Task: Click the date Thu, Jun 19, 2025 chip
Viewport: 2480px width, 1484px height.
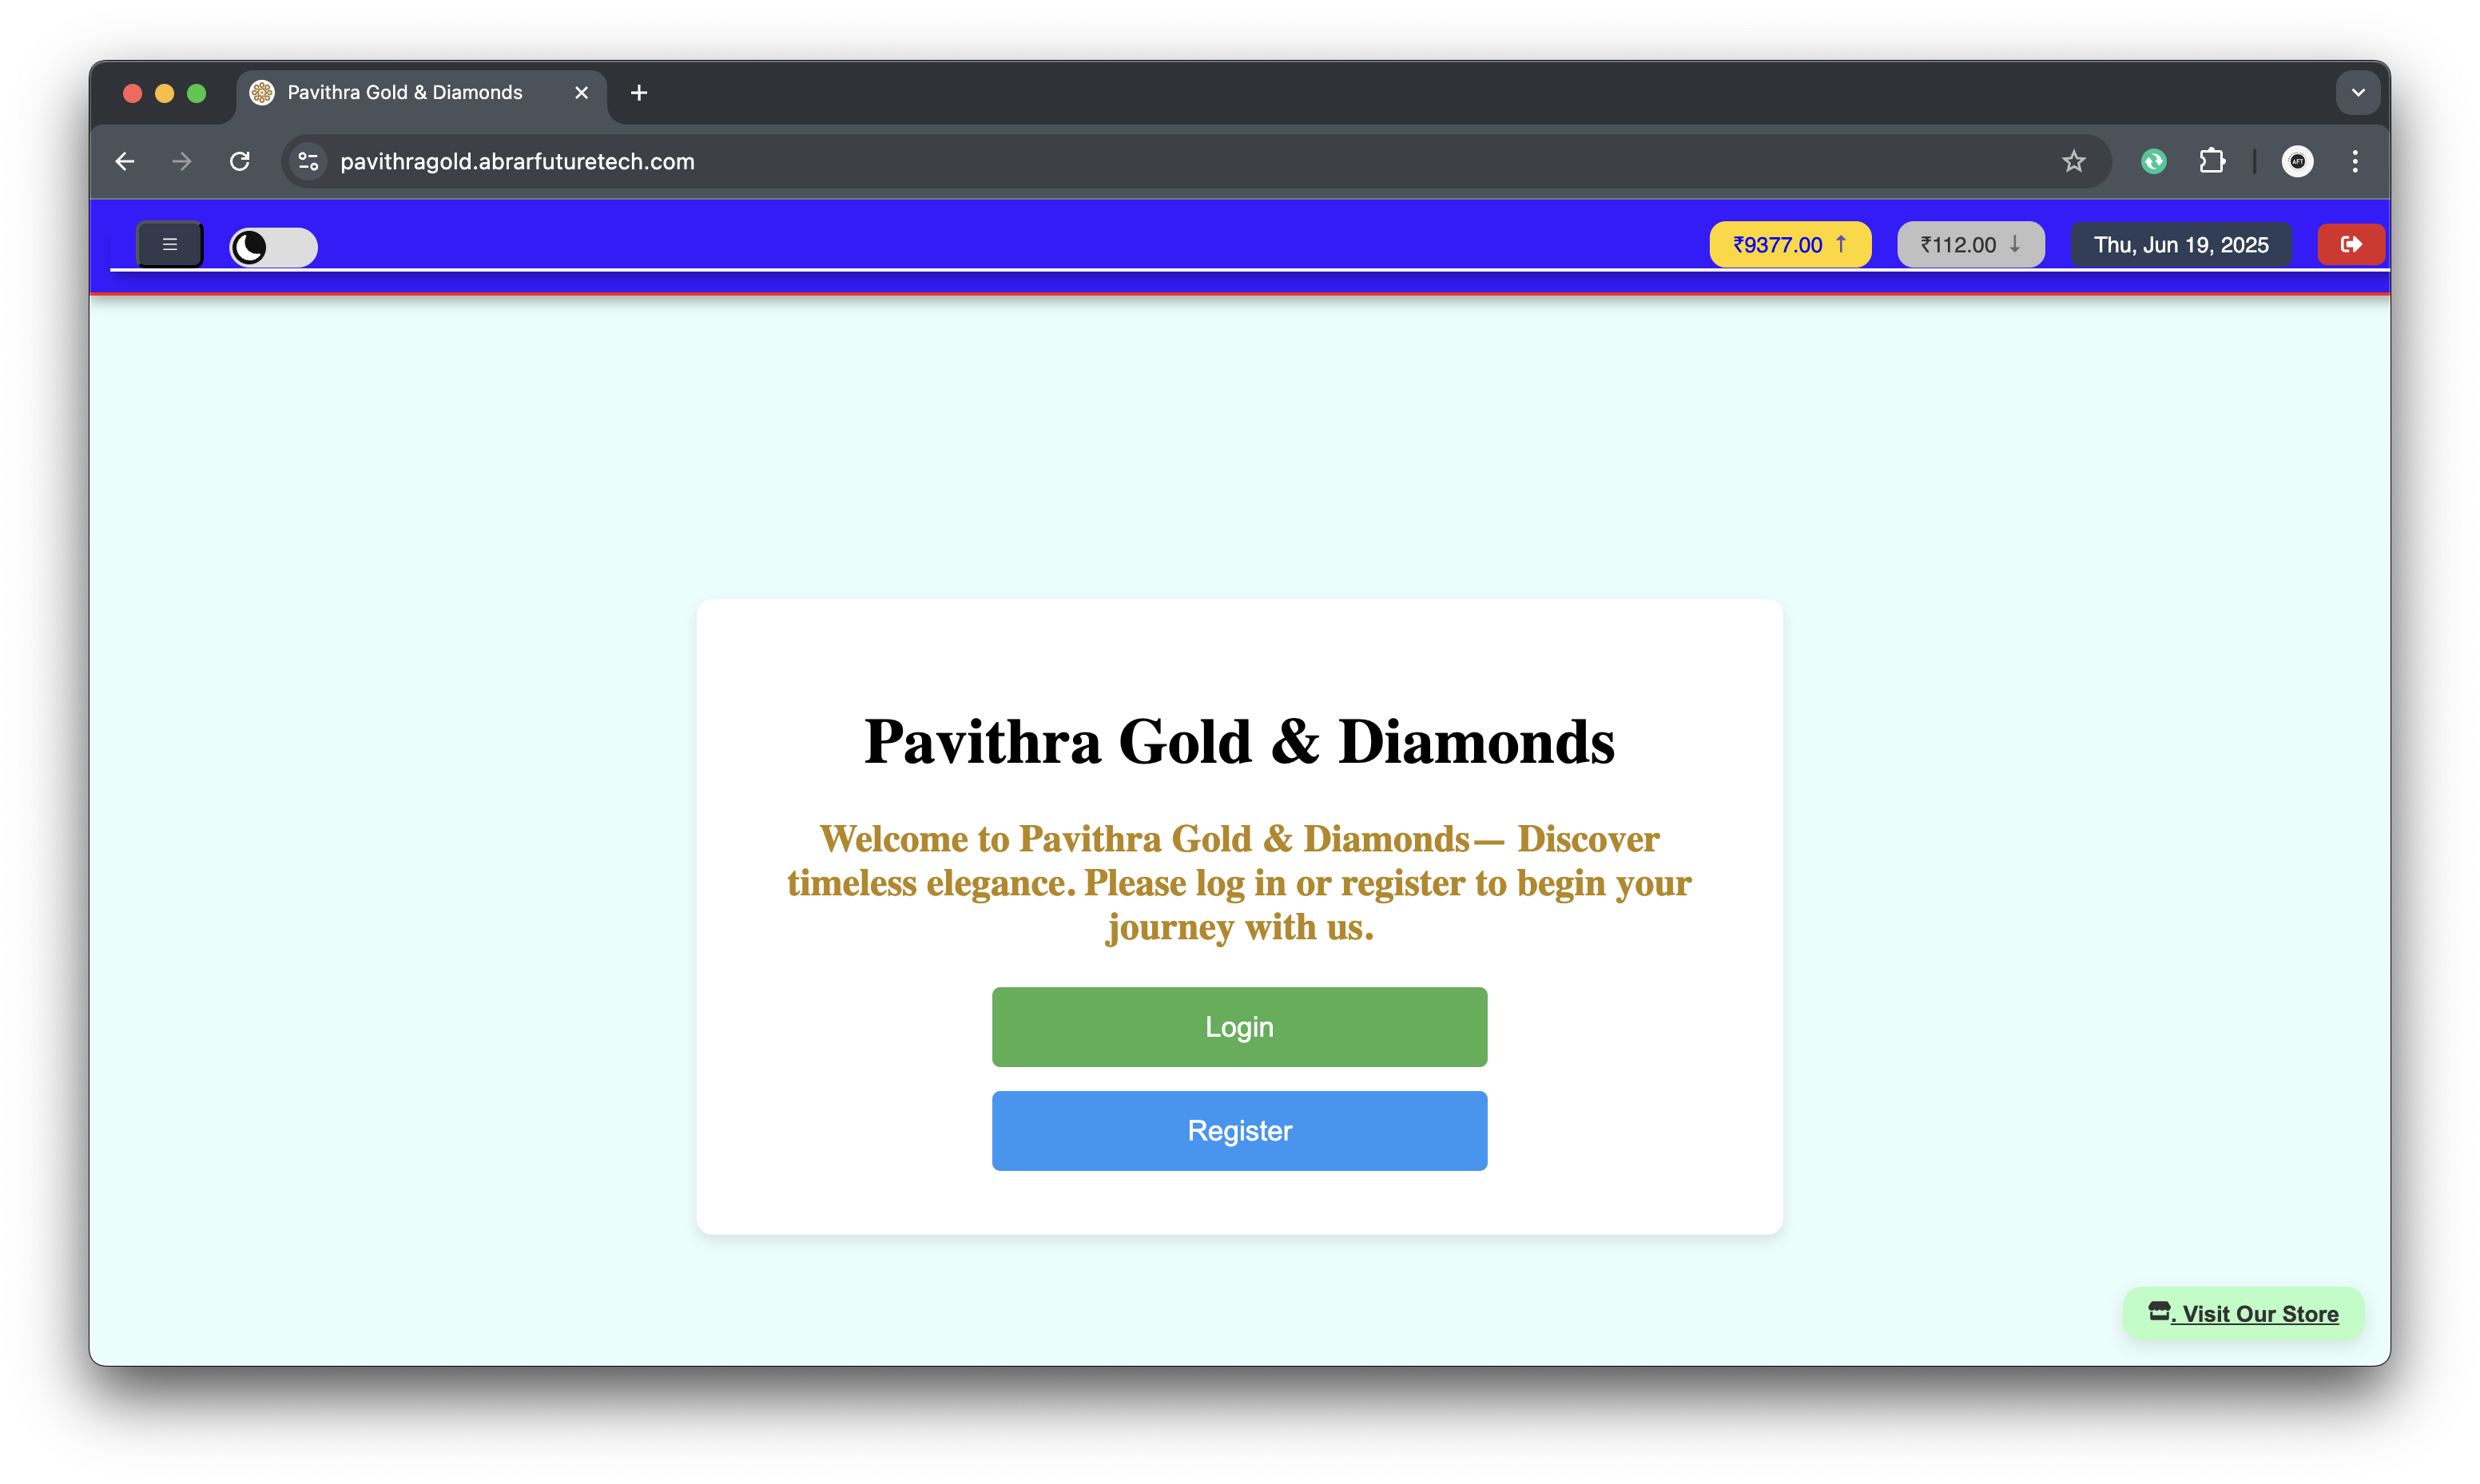Action: tap(2180, 244)
